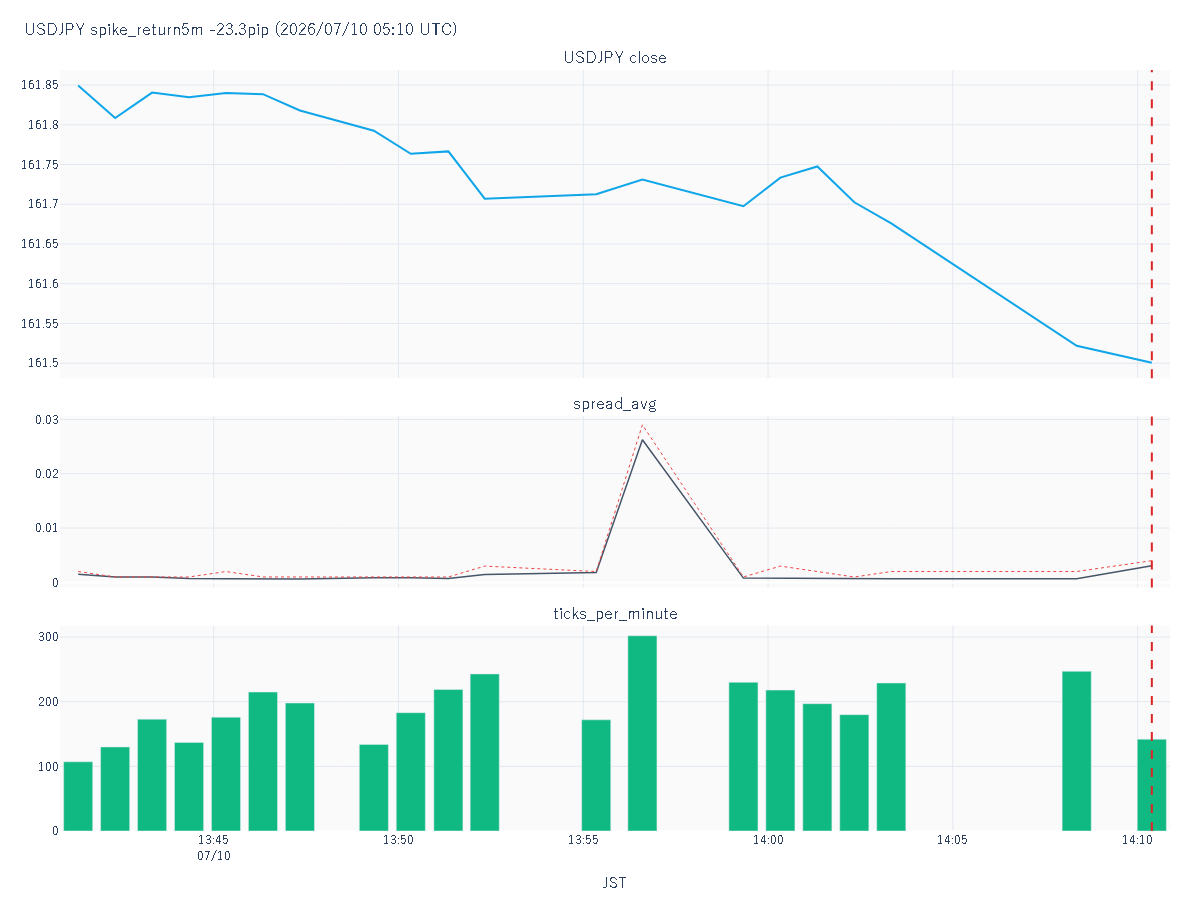Click the spread_avg spike peak
Viewport: 1200px width, 900px height.
pyautogui.click(x=642, y=439)
